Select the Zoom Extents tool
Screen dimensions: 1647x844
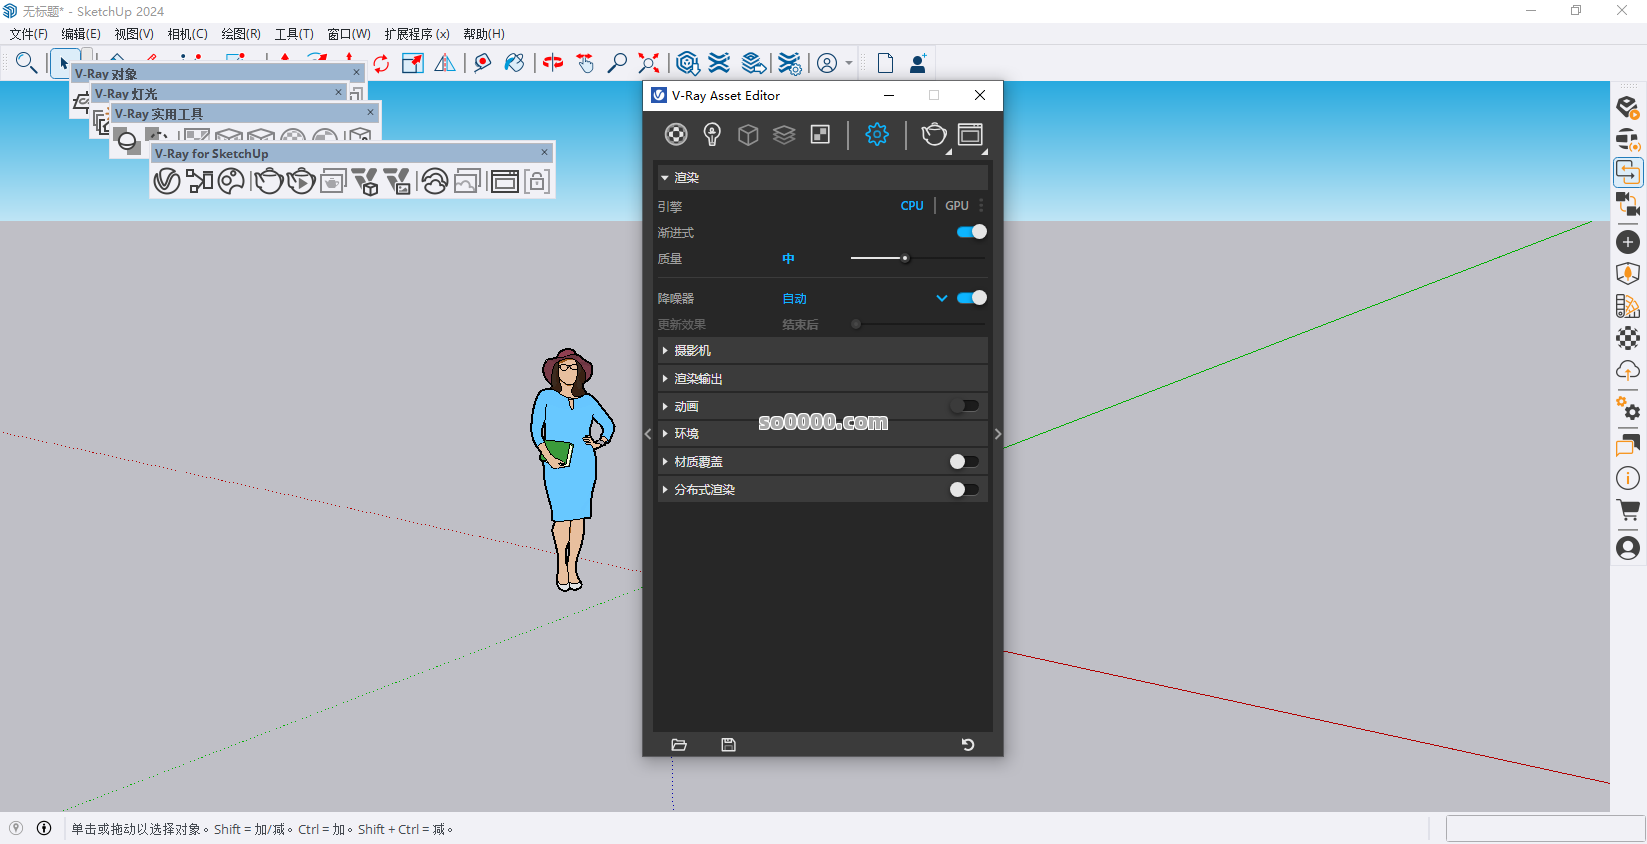click(x=649, y=63)
